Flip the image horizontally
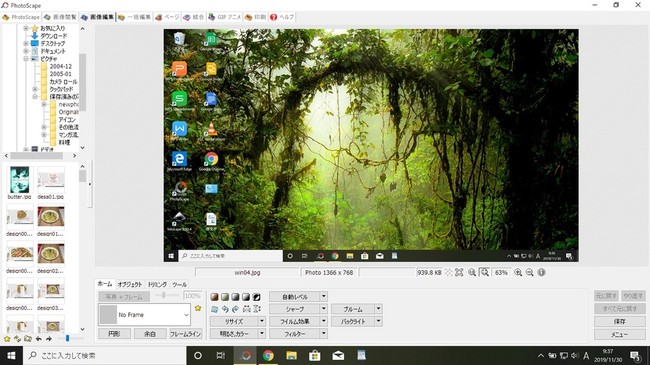 (246, 309)
